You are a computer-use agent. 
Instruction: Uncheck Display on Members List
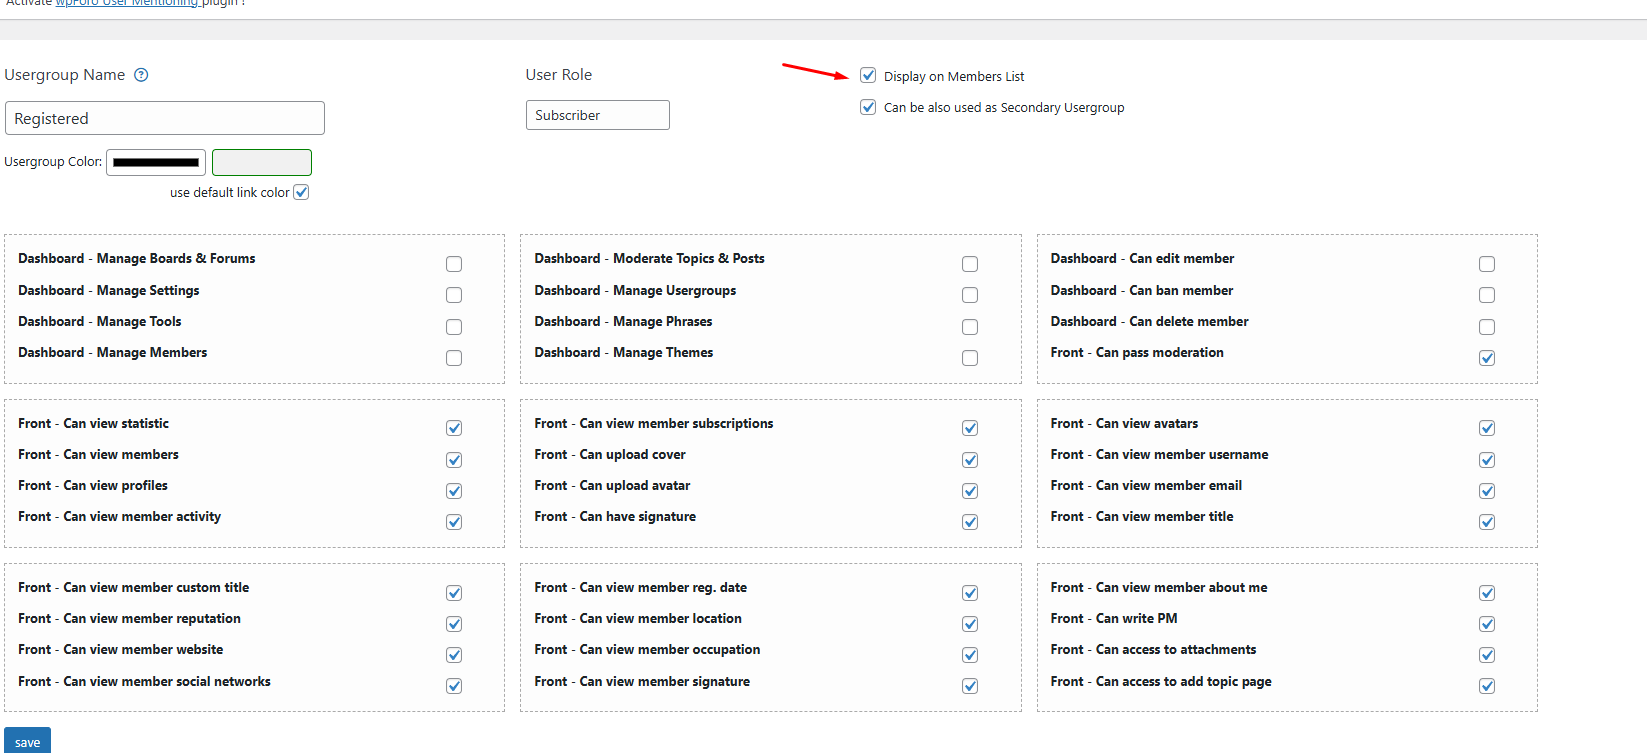868,76
